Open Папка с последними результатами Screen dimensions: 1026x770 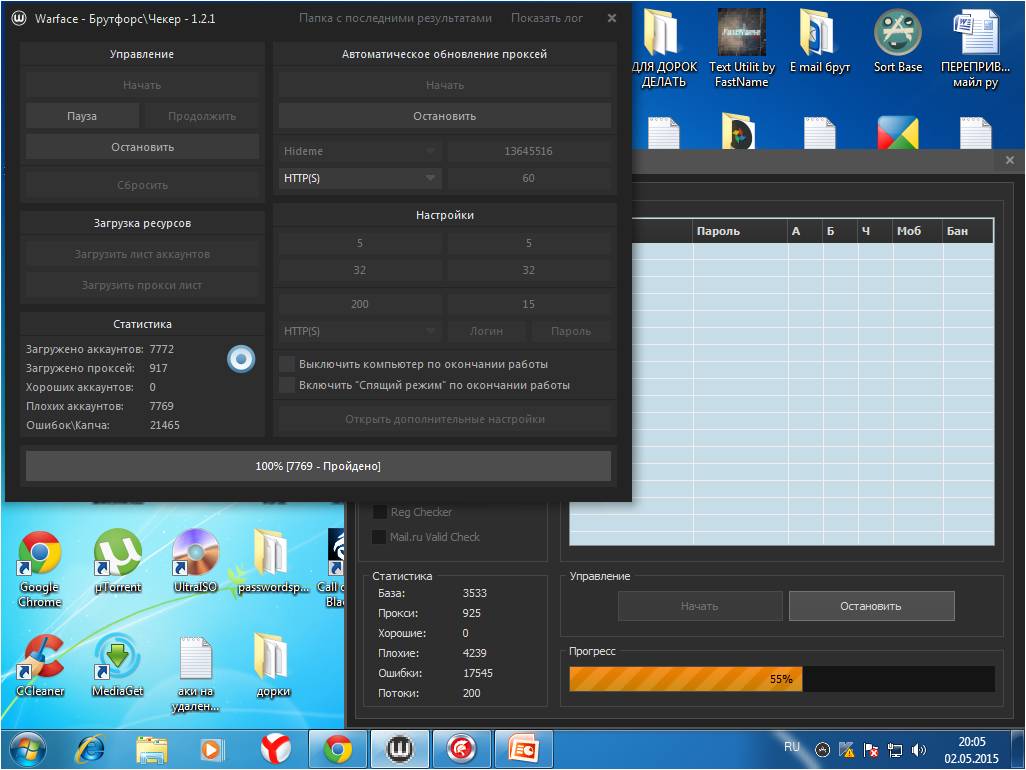pyautogui.click(x=395, y=18)
